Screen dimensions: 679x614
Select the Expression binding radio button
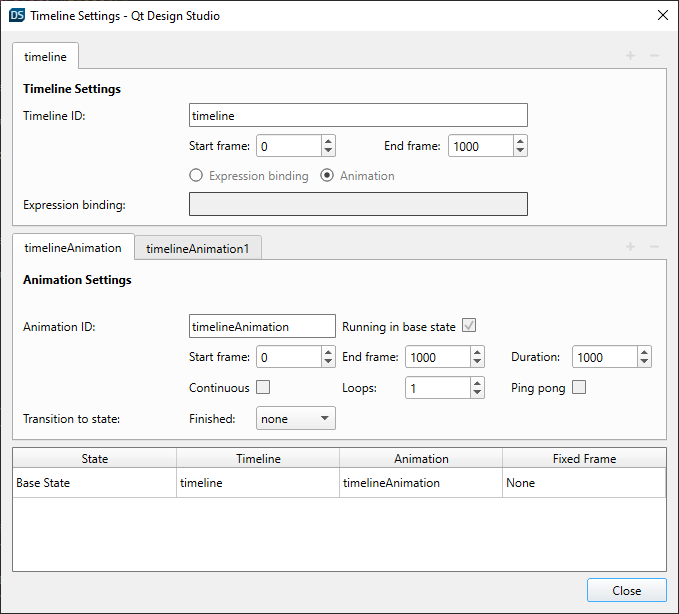point(197,176)
